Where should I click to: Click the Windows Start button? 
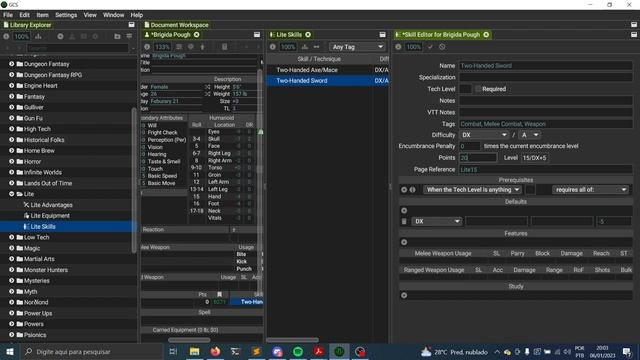pyautogui.click(x=10, y=351)
